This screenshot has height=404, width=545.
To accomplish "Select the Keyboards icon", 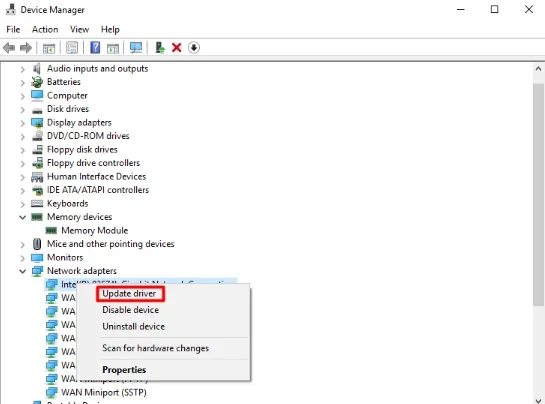I will [37, 204].
